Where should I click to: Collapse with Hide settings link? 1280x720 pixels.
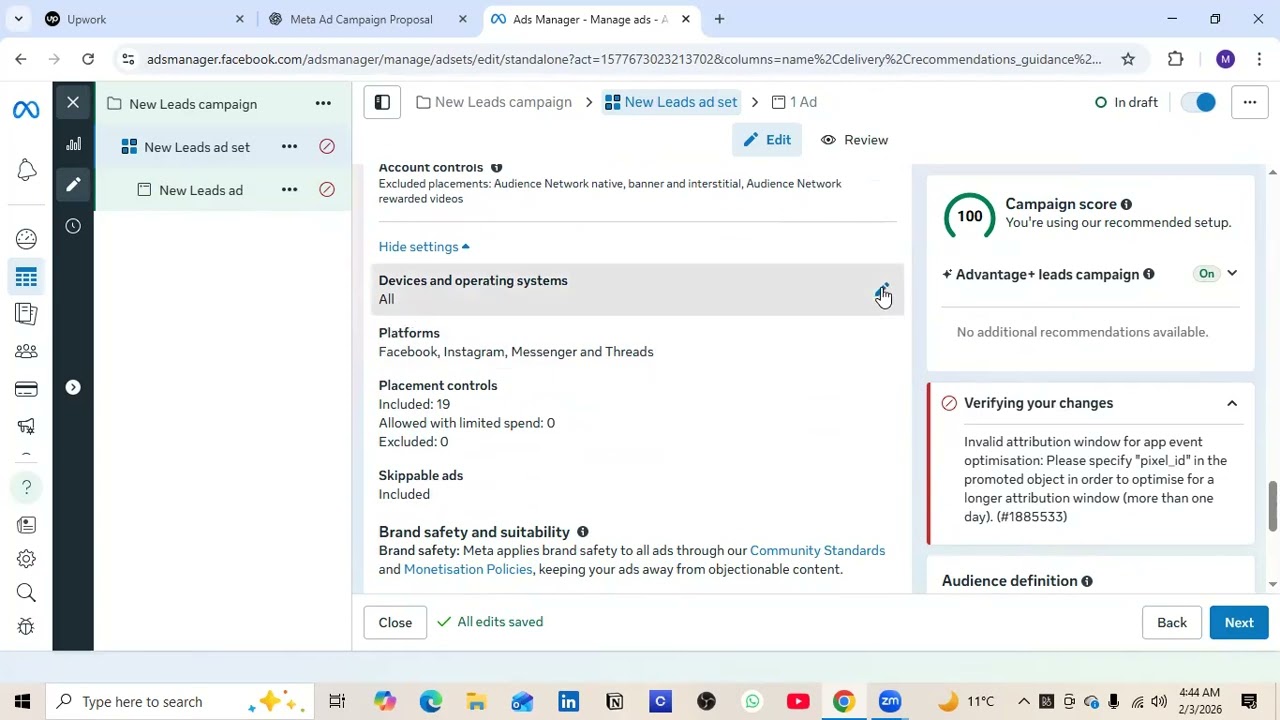[424, 247]
